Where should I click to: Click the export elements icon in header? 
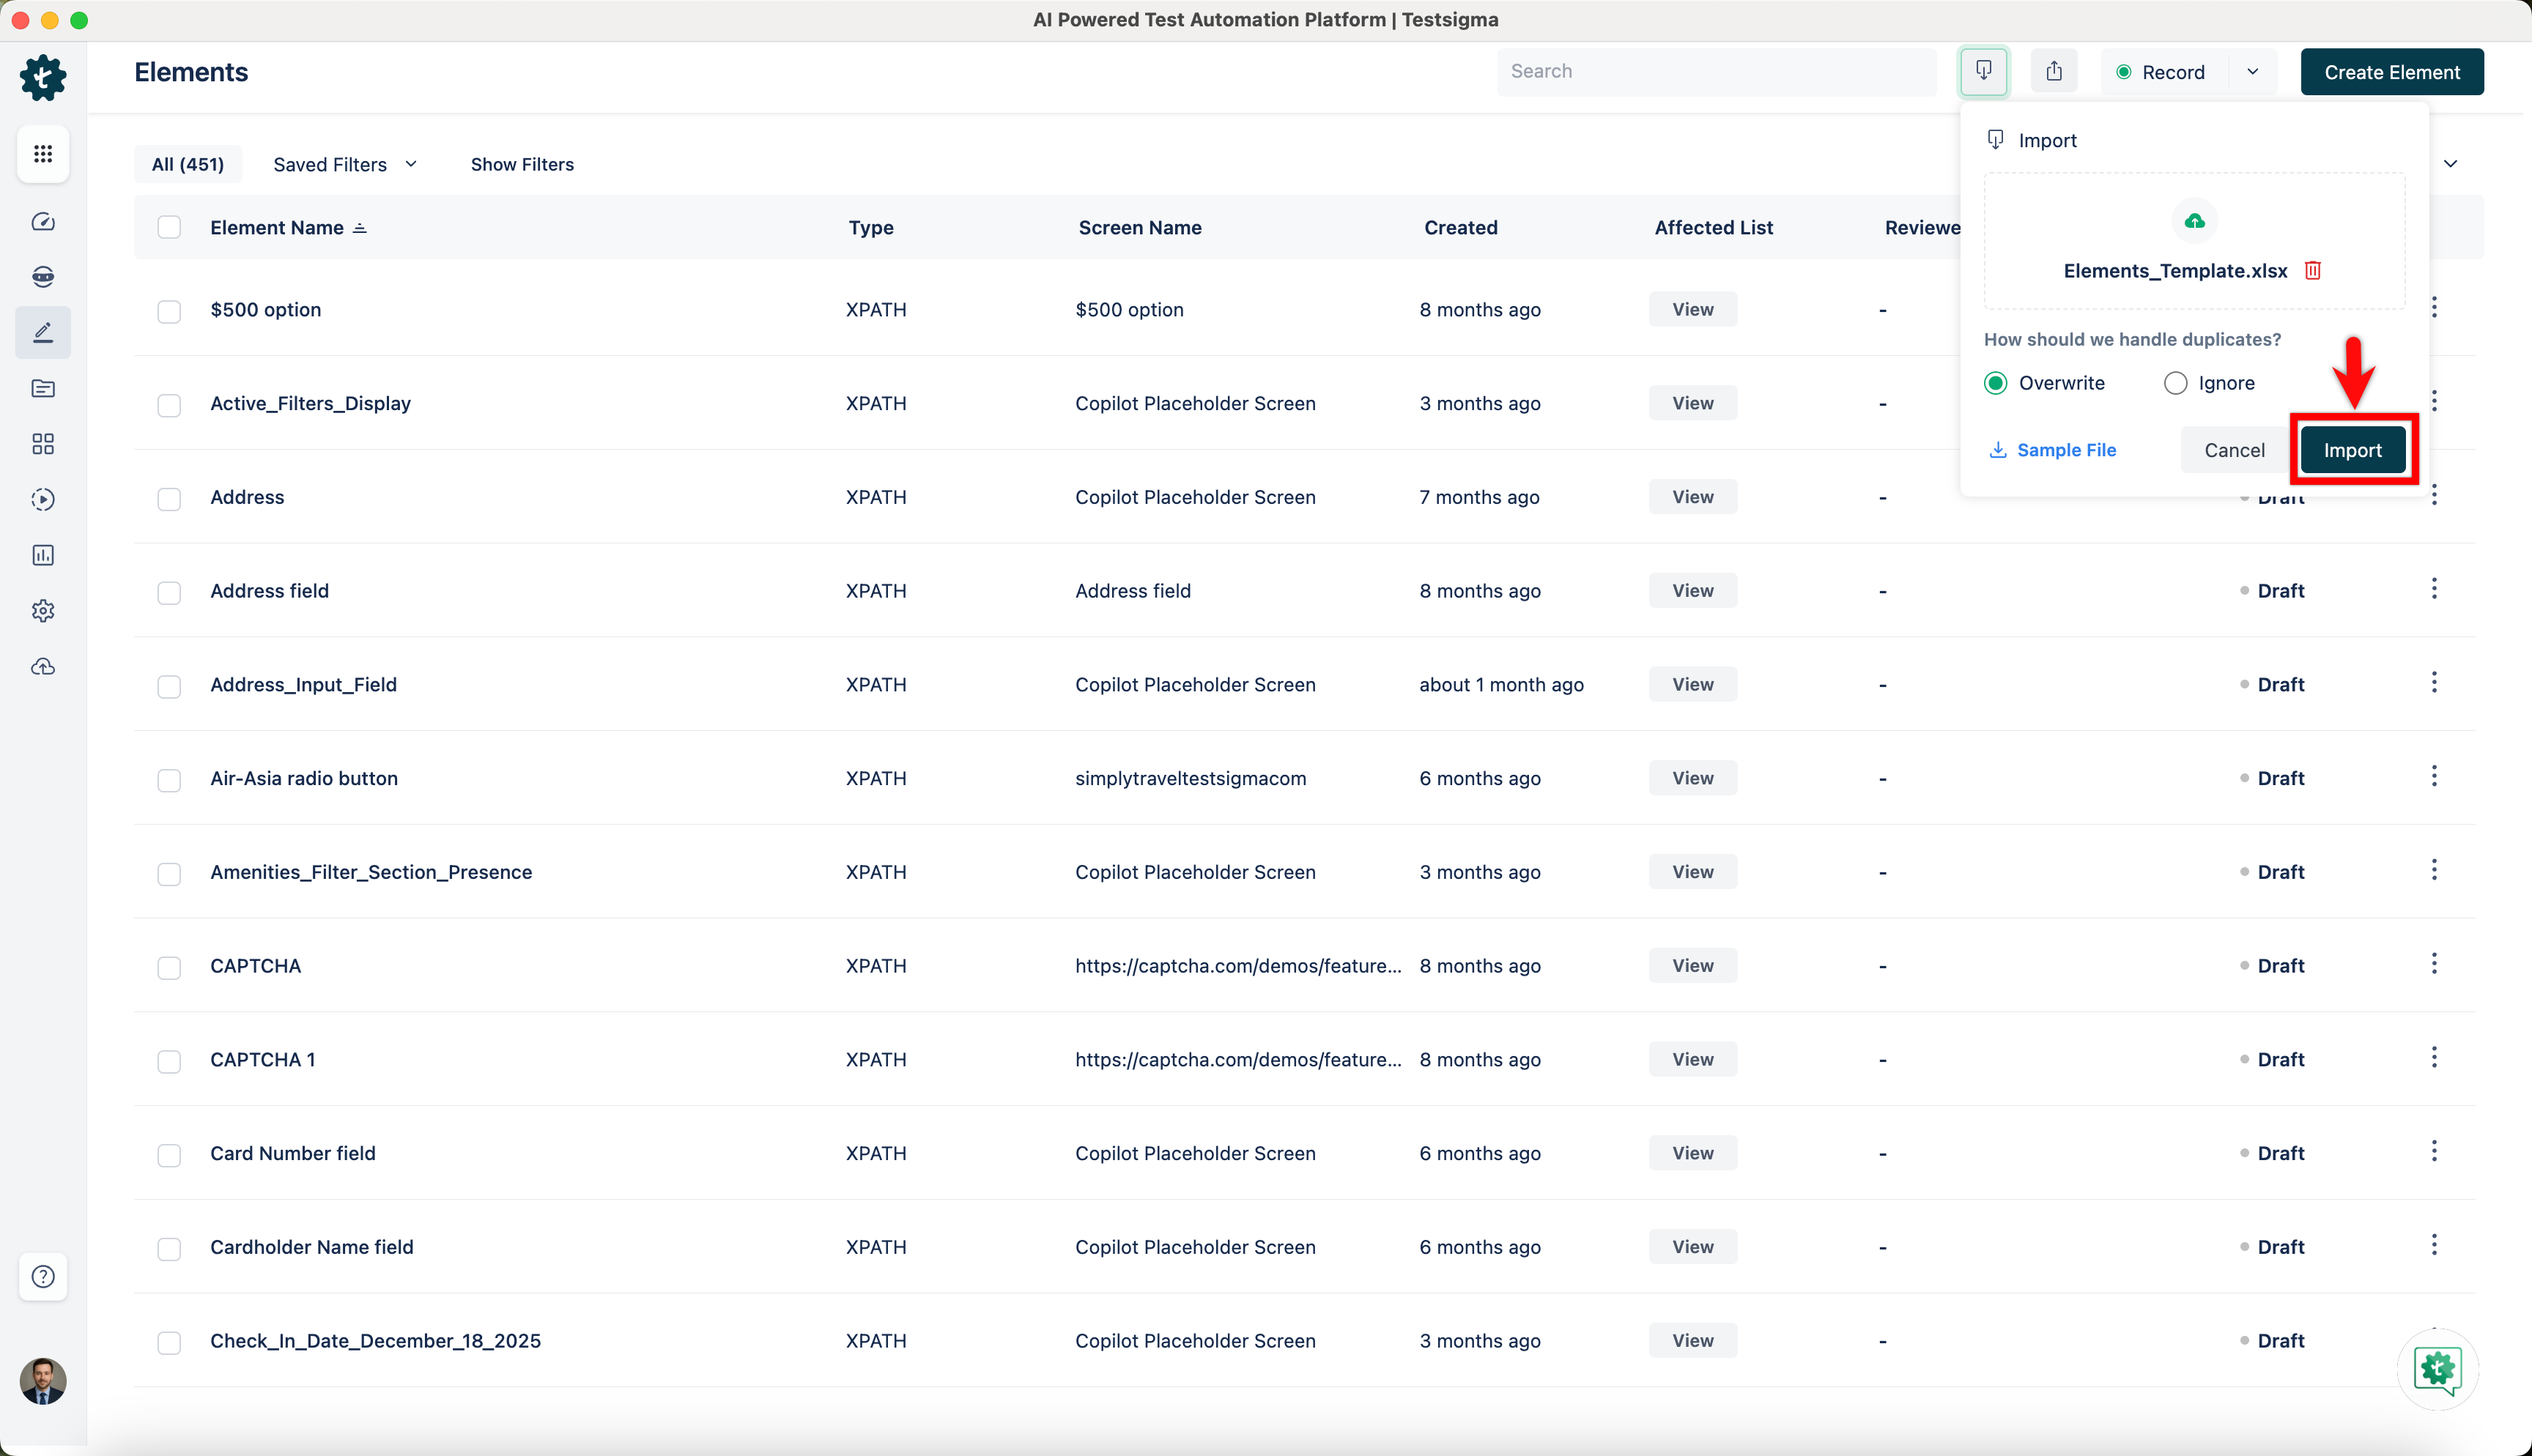point(2053,72)
